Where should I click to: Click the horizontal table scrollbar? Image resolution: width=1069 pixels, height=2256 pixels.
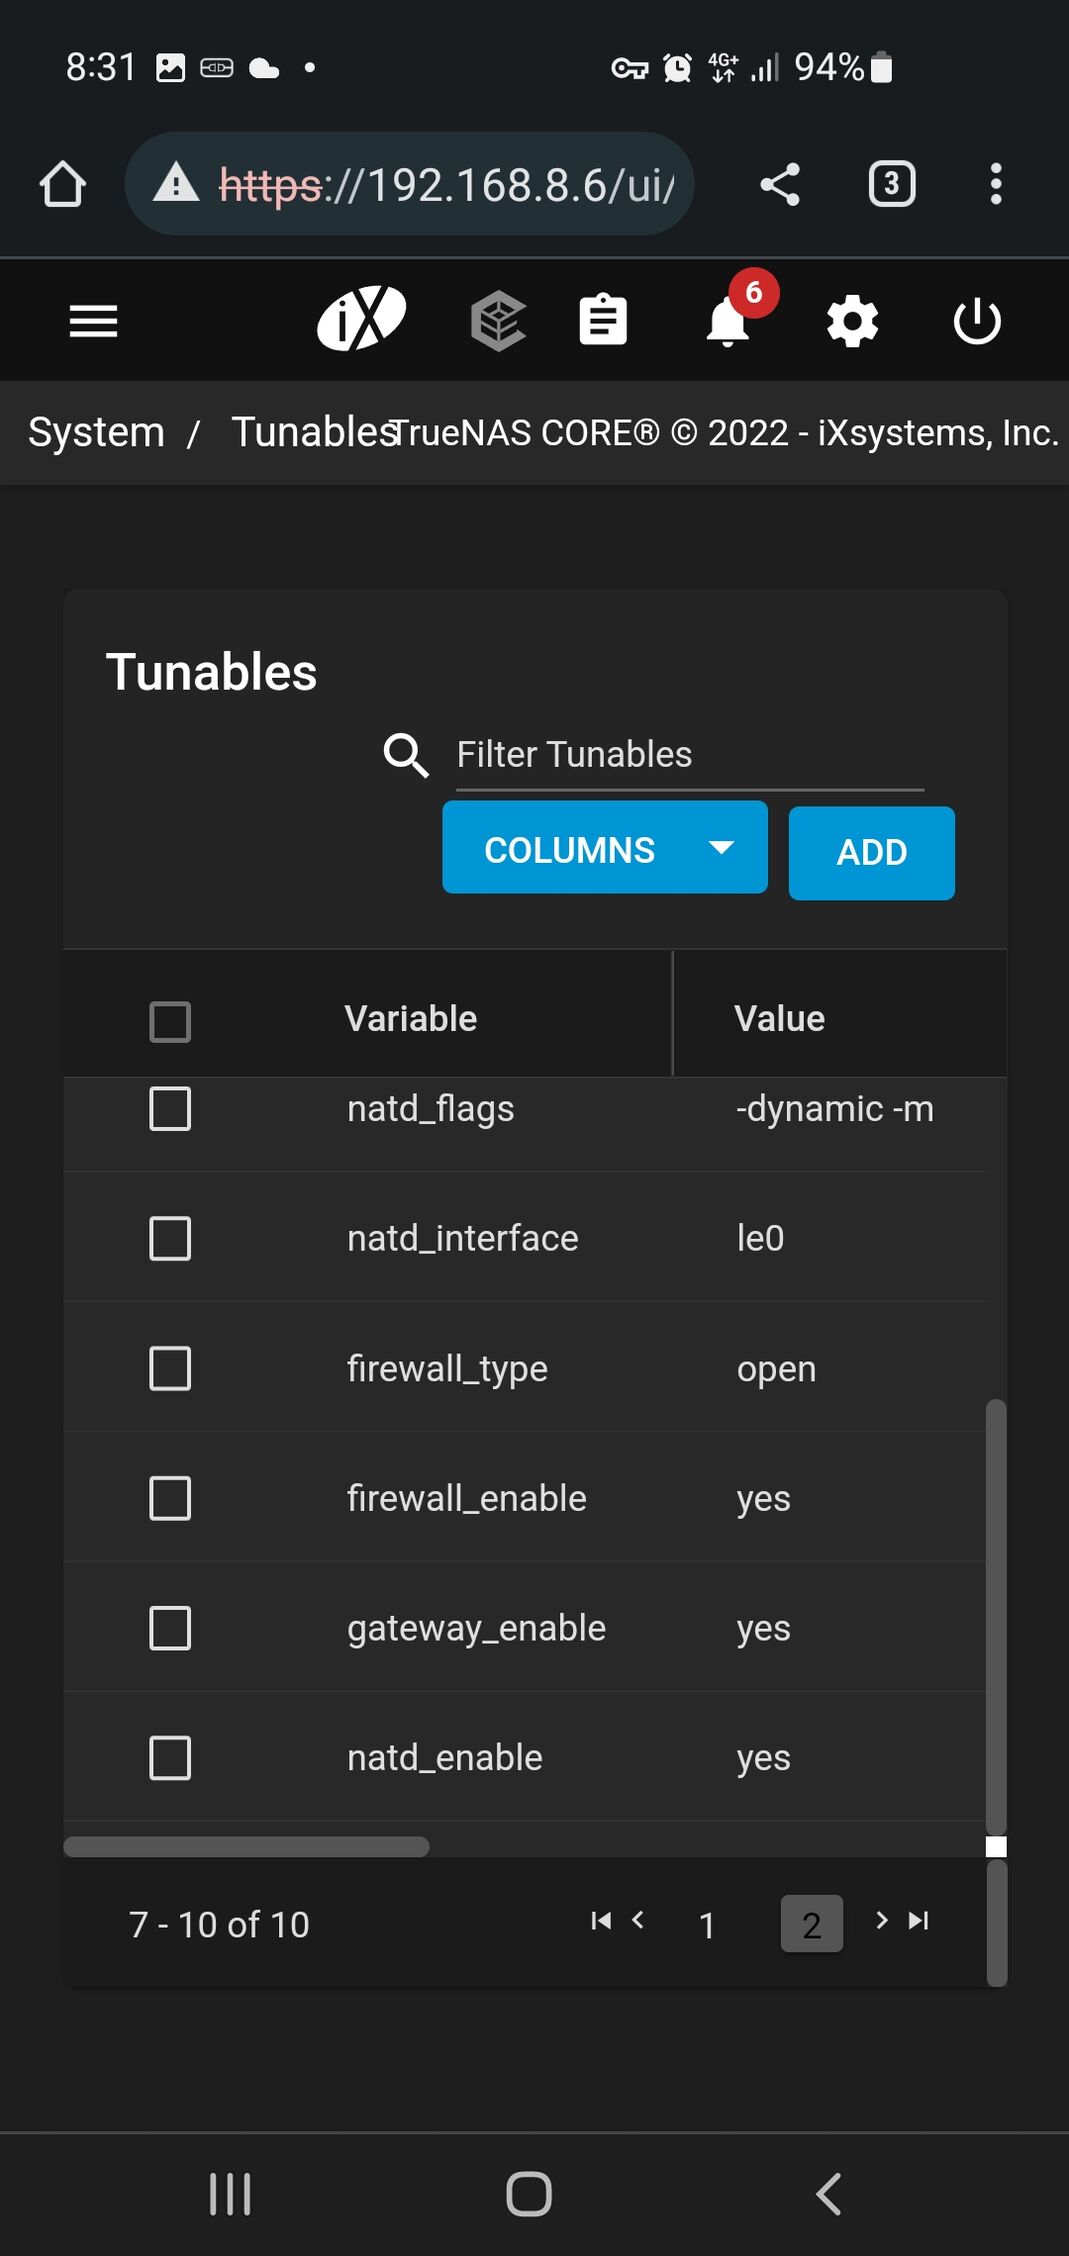246,1846
